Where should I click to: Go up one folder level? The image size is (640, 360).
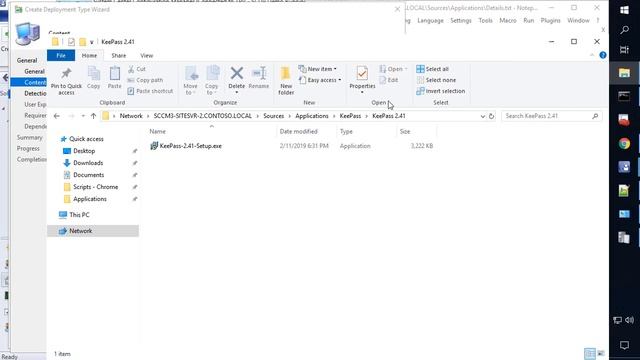(93, 116)
